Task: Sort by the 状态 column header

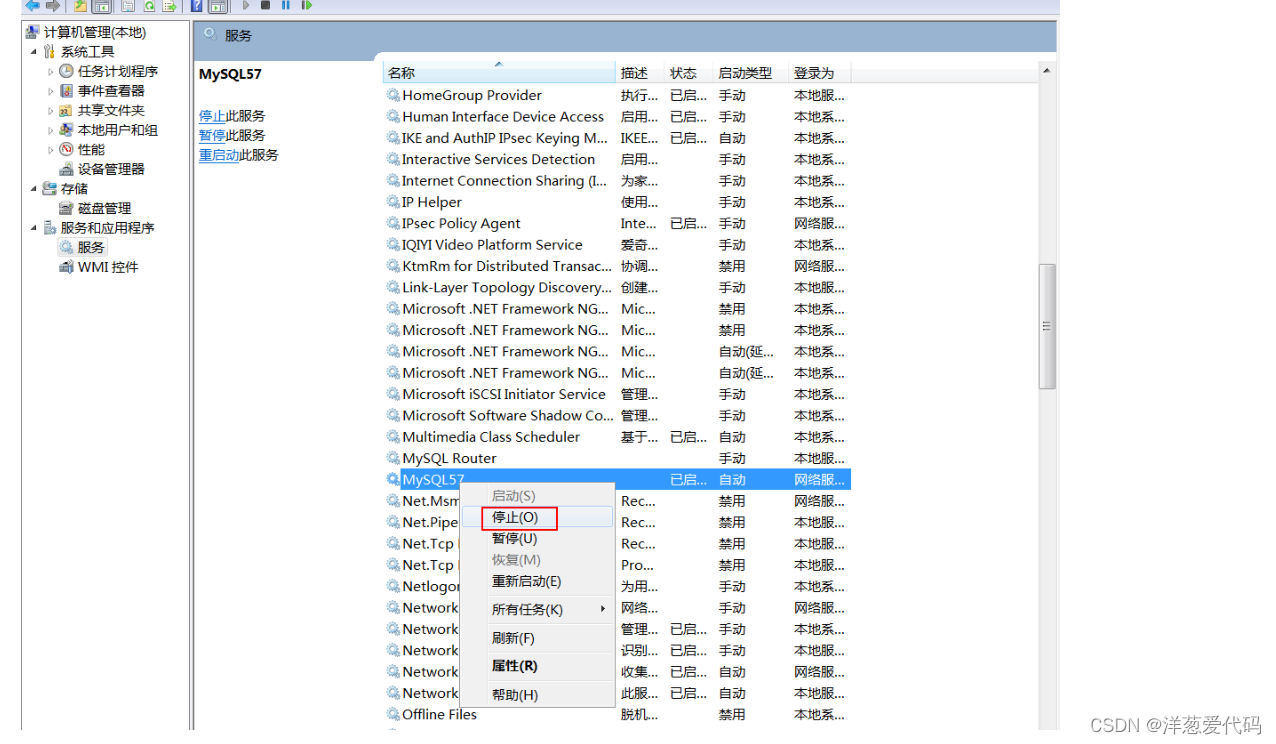Action: [x=689, y=73]
